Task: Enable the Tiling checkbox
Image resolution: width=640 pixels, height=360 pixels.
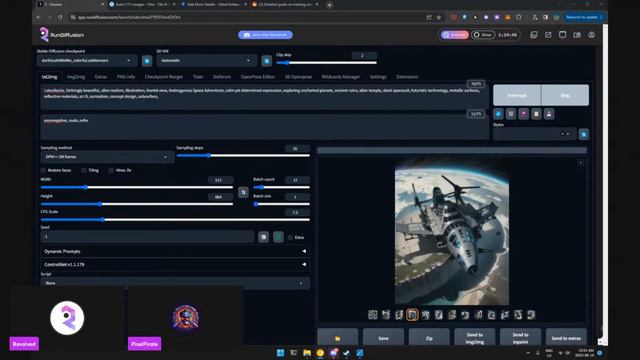Action: pyautogui.click(x=84, y=170)
